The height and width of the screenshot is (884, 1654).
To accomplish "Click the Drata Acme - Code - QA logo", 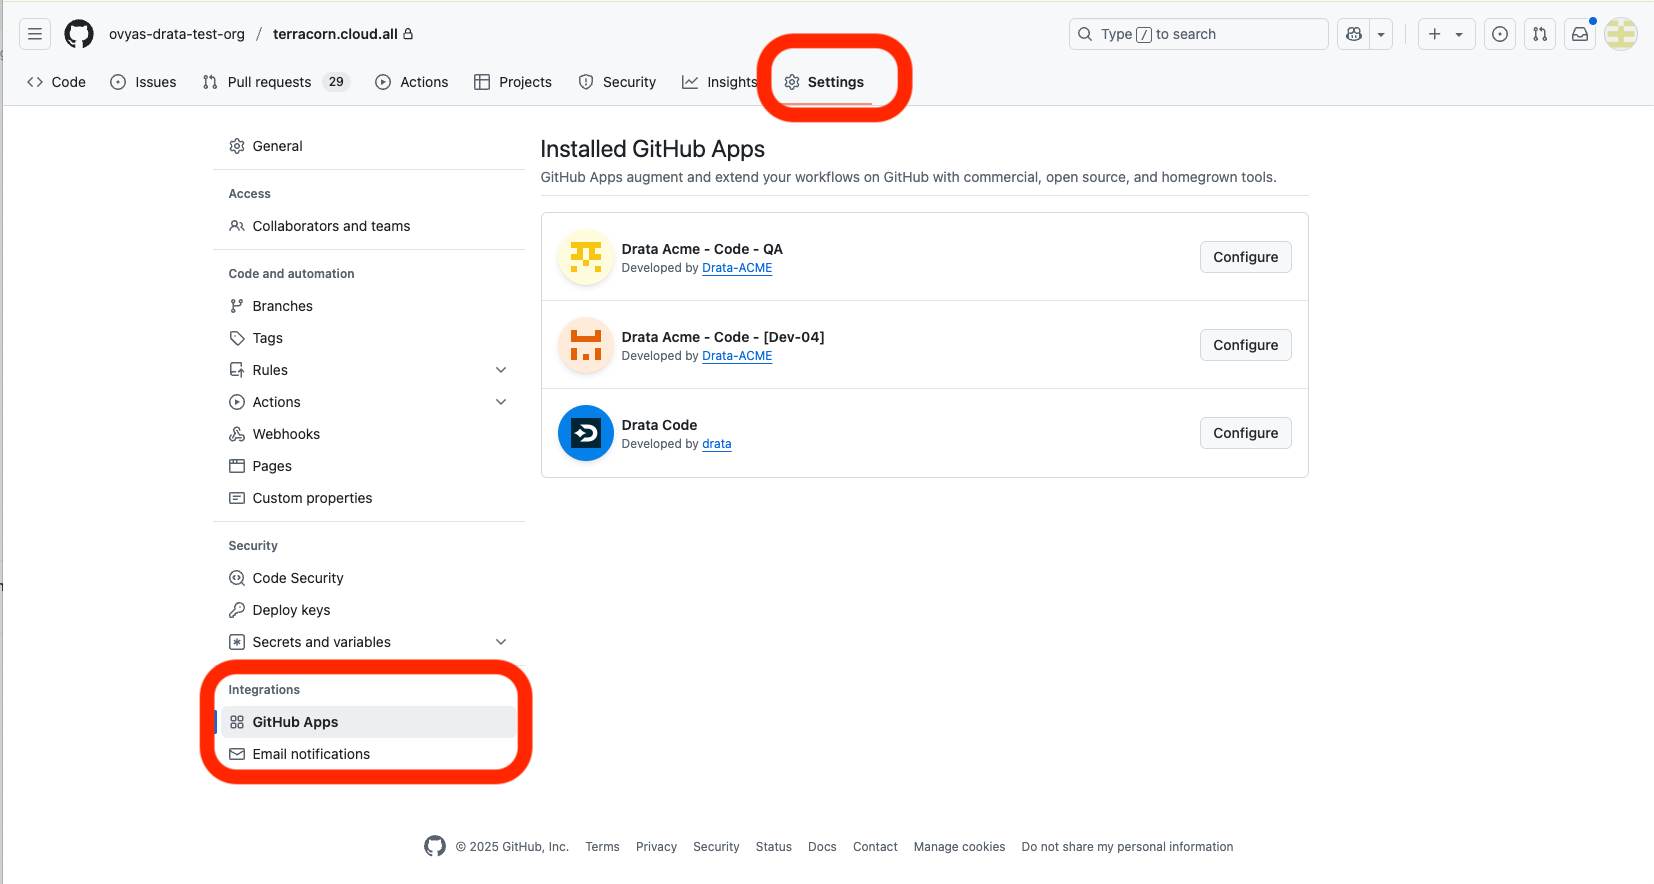I will (x=586, y=257).
